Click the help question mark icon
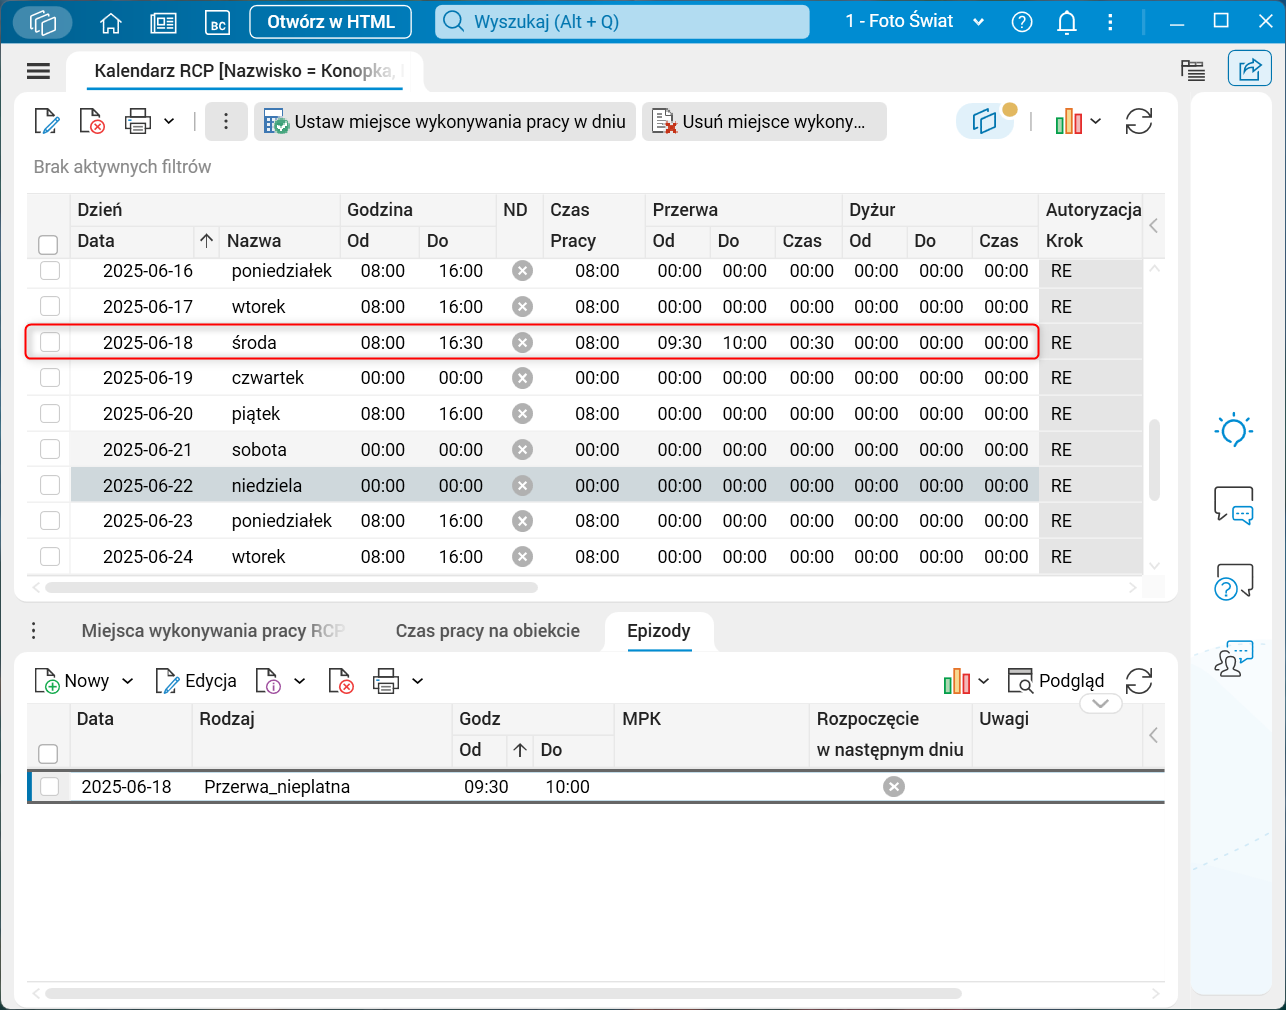Viewport: 1286px width, 1010px height. (1022, 22)
